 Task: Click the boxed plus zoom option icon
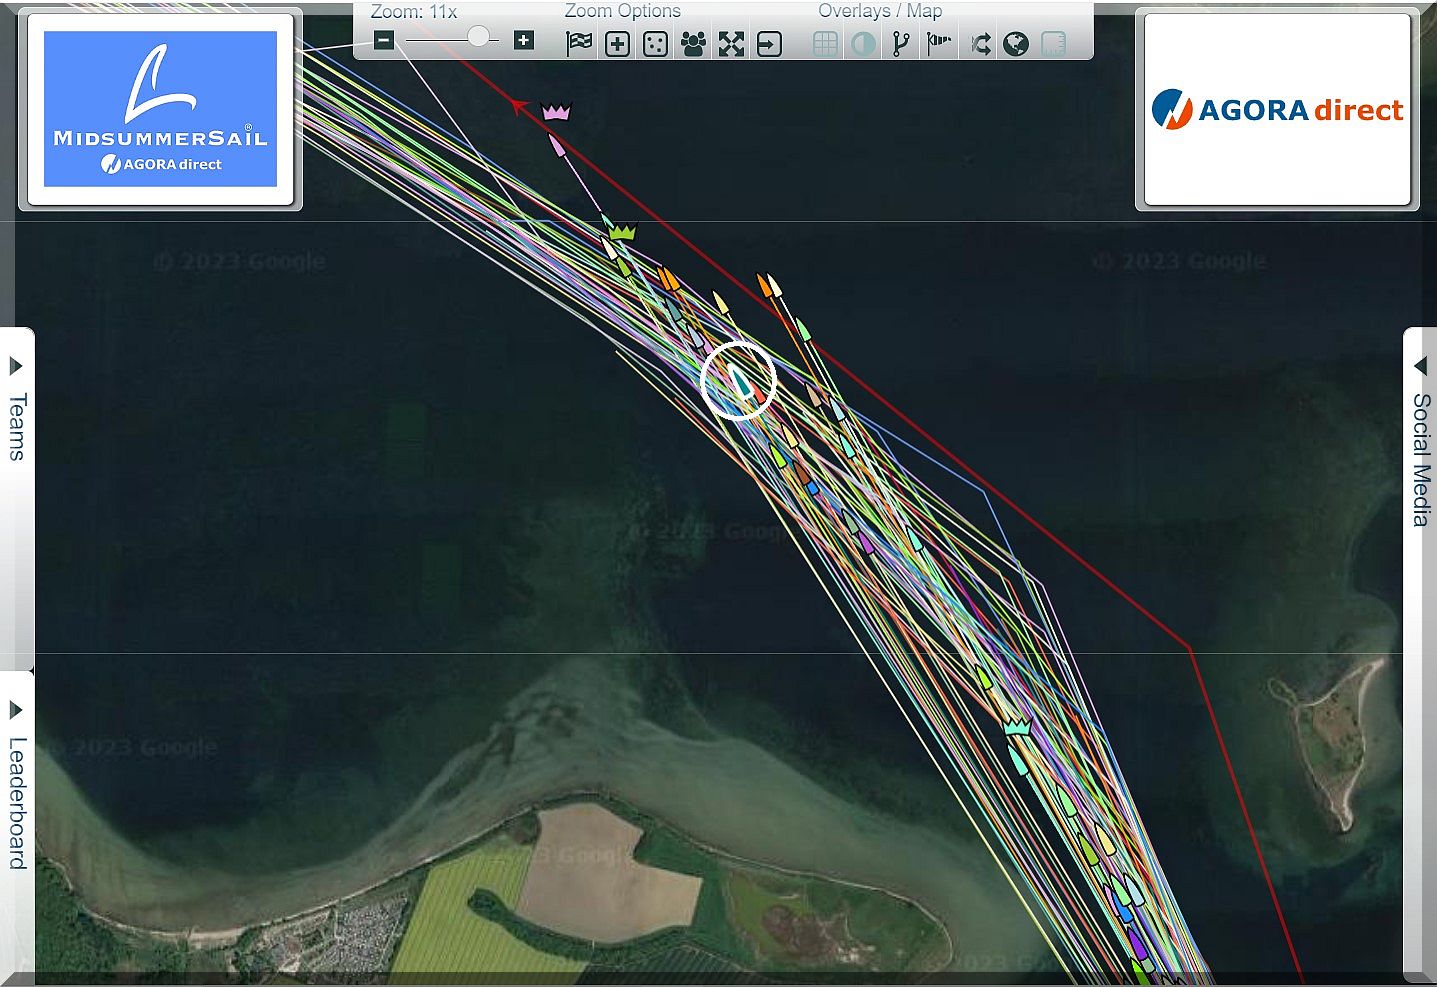coord(617,44)
